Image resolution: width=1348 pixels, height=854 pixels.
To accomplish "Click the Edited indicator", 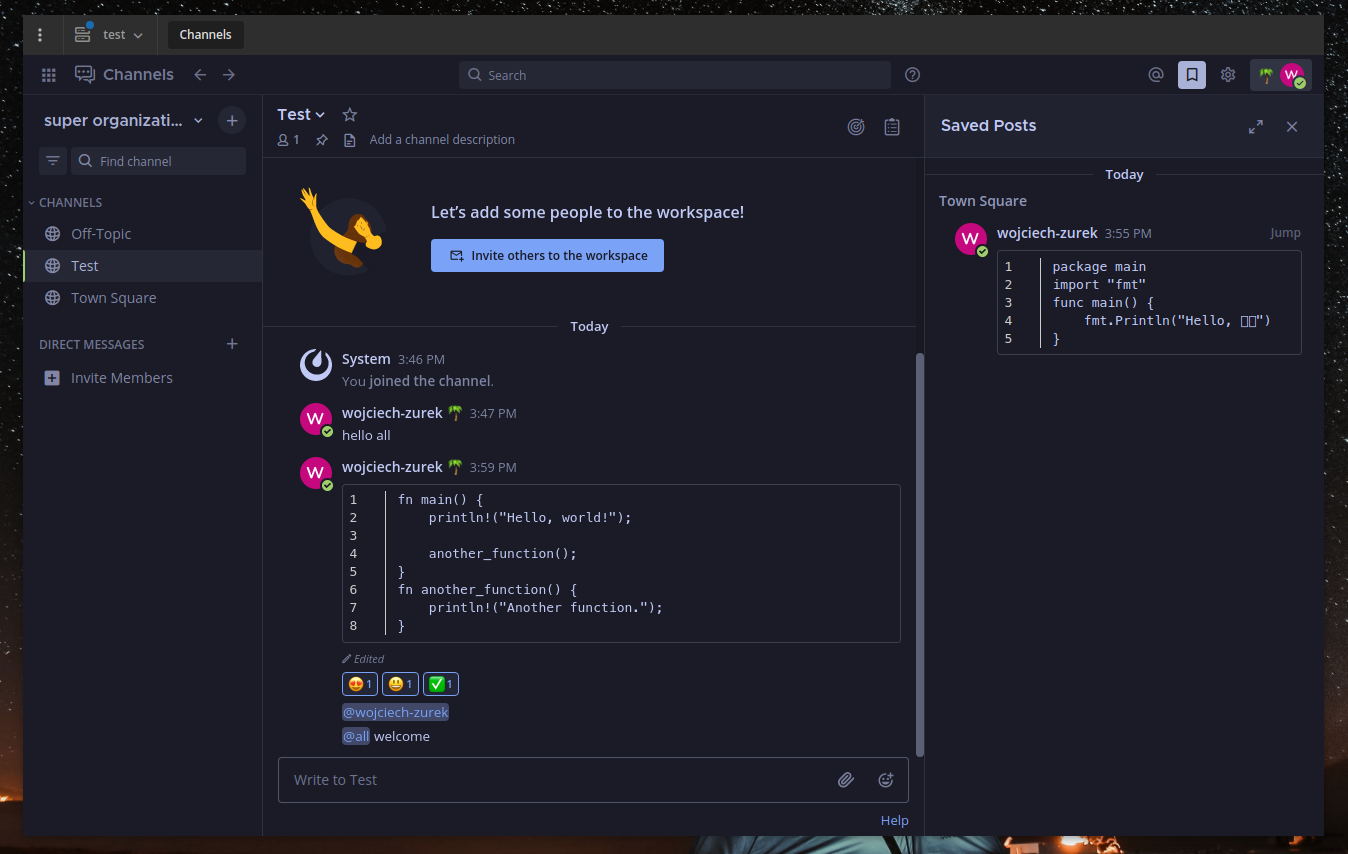I will point(363,659).
